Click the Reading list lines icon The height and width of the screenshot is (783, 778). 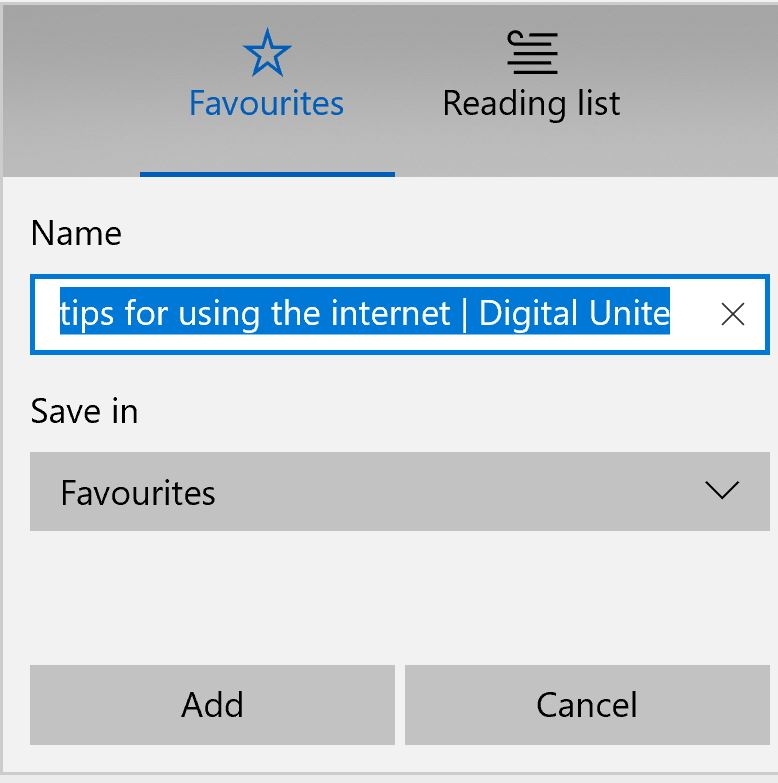click(532, 52)
